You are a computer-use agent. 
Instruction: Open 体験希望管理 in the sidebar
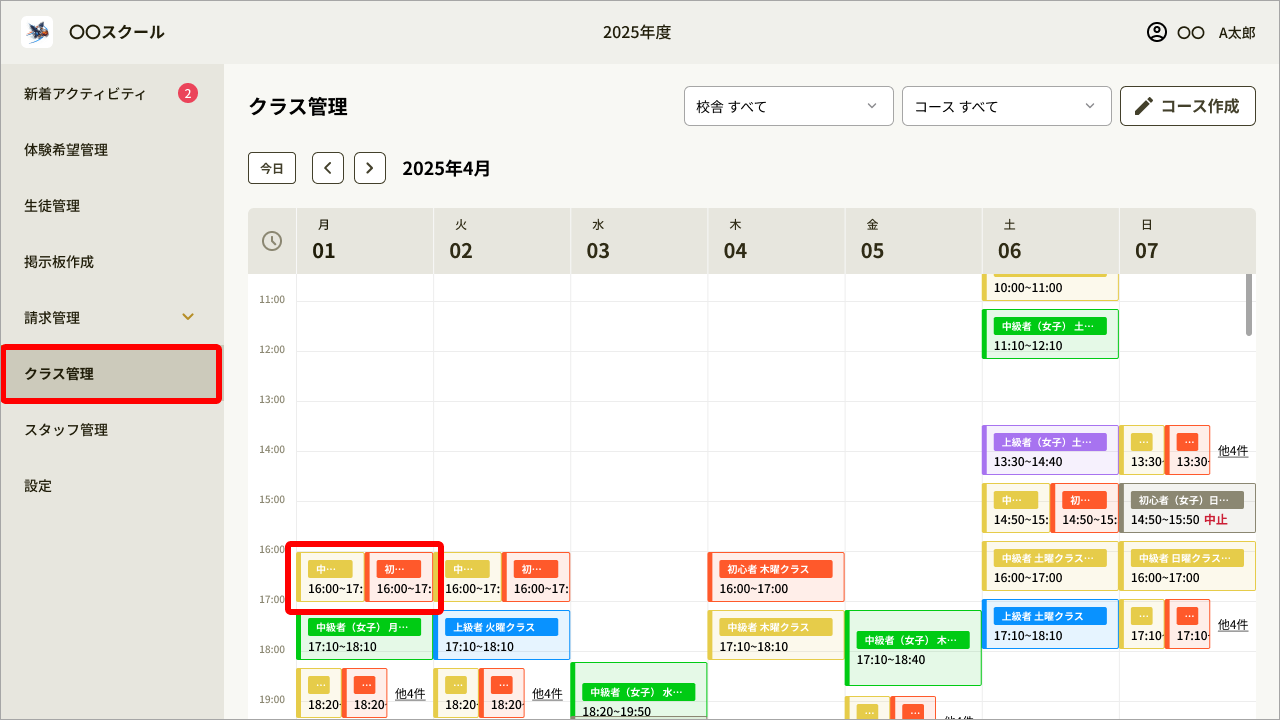coord(66,150)
